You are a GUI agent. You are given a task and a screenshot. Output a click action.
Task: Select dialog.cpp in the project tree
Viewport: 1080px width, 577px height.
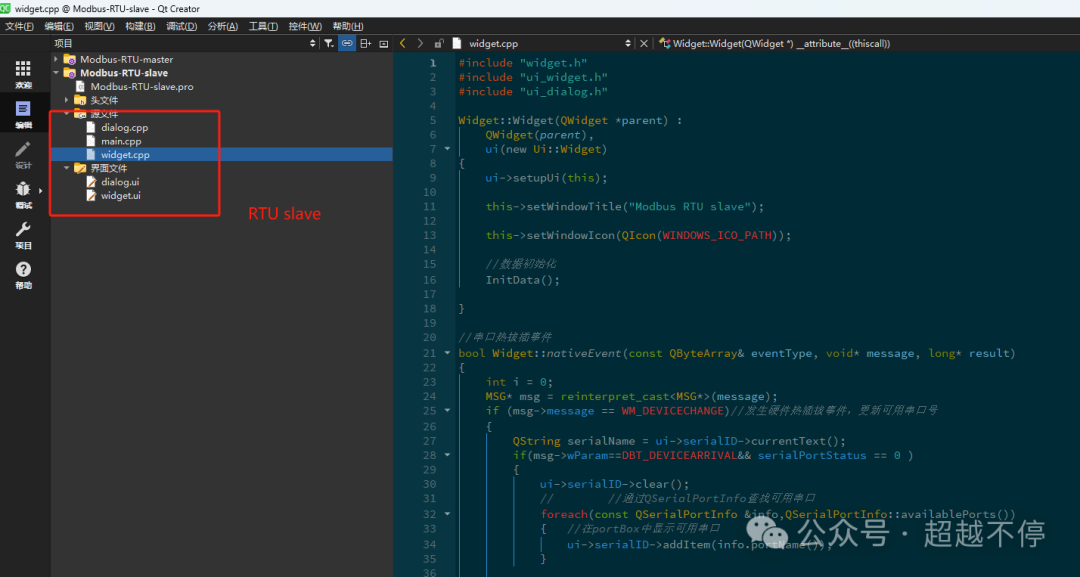click(x=124, y=127)
